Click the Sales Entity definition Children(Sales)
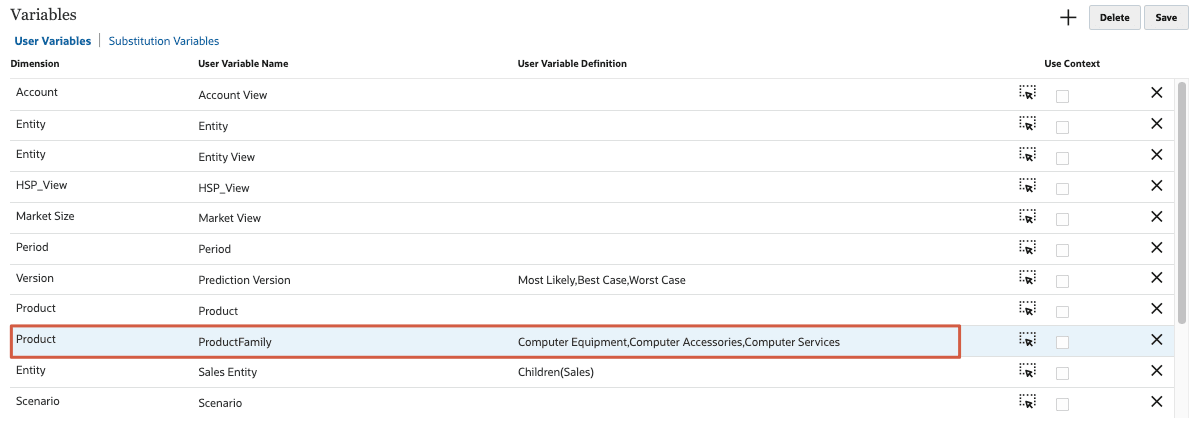The image size is (1196, 442). 558,372
